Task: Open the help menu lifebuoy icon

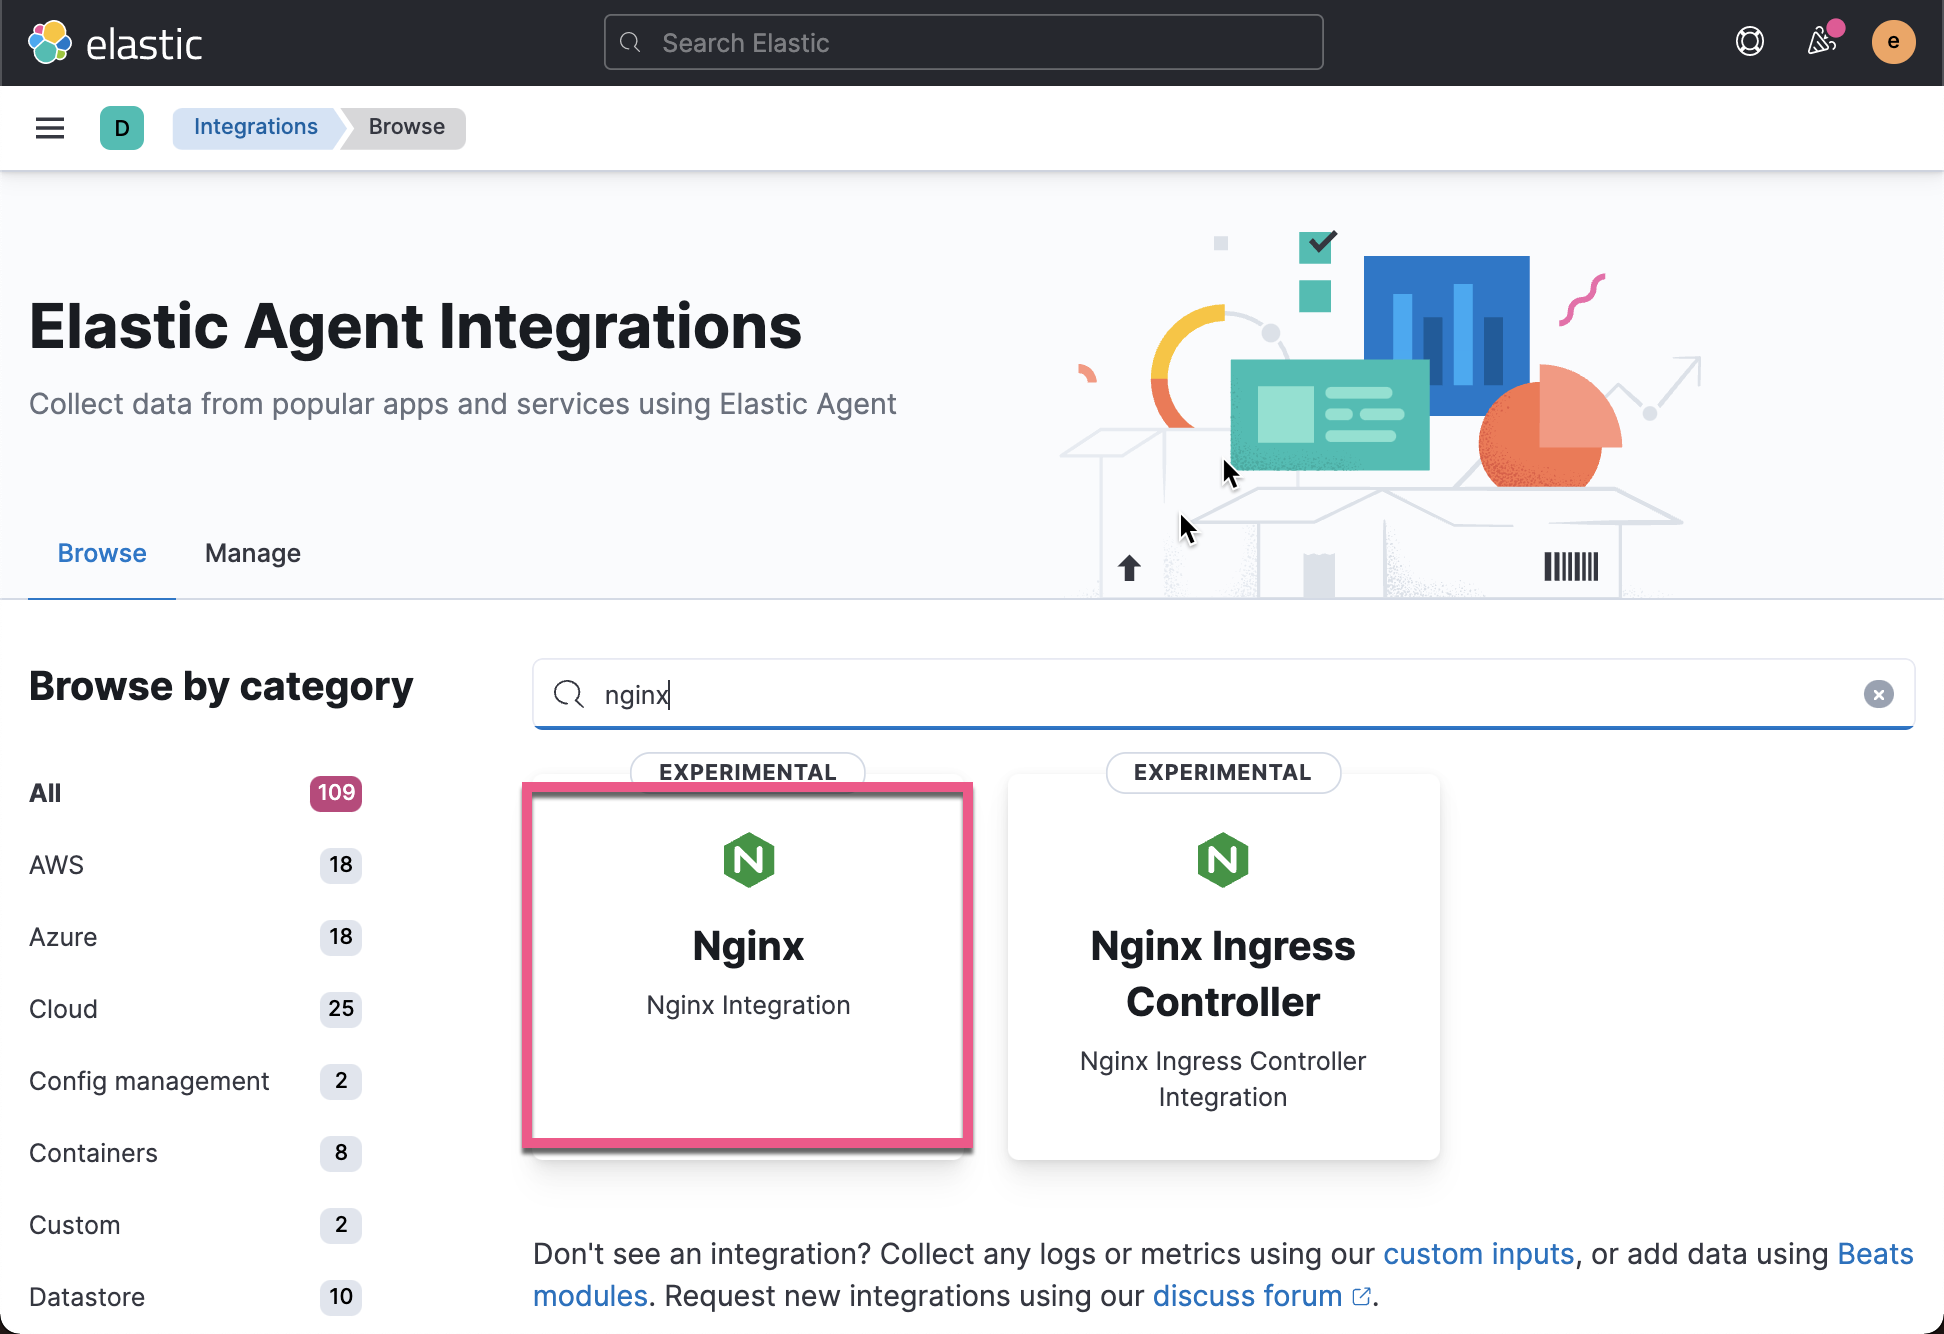Action: (1750, 42)
